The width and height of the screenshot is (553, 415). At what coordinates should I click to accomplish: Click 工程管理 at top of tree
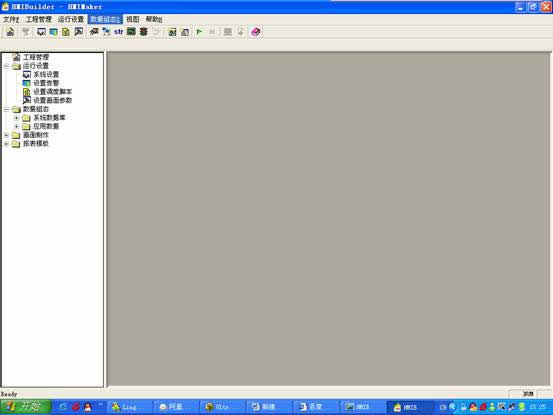[36, 57]
